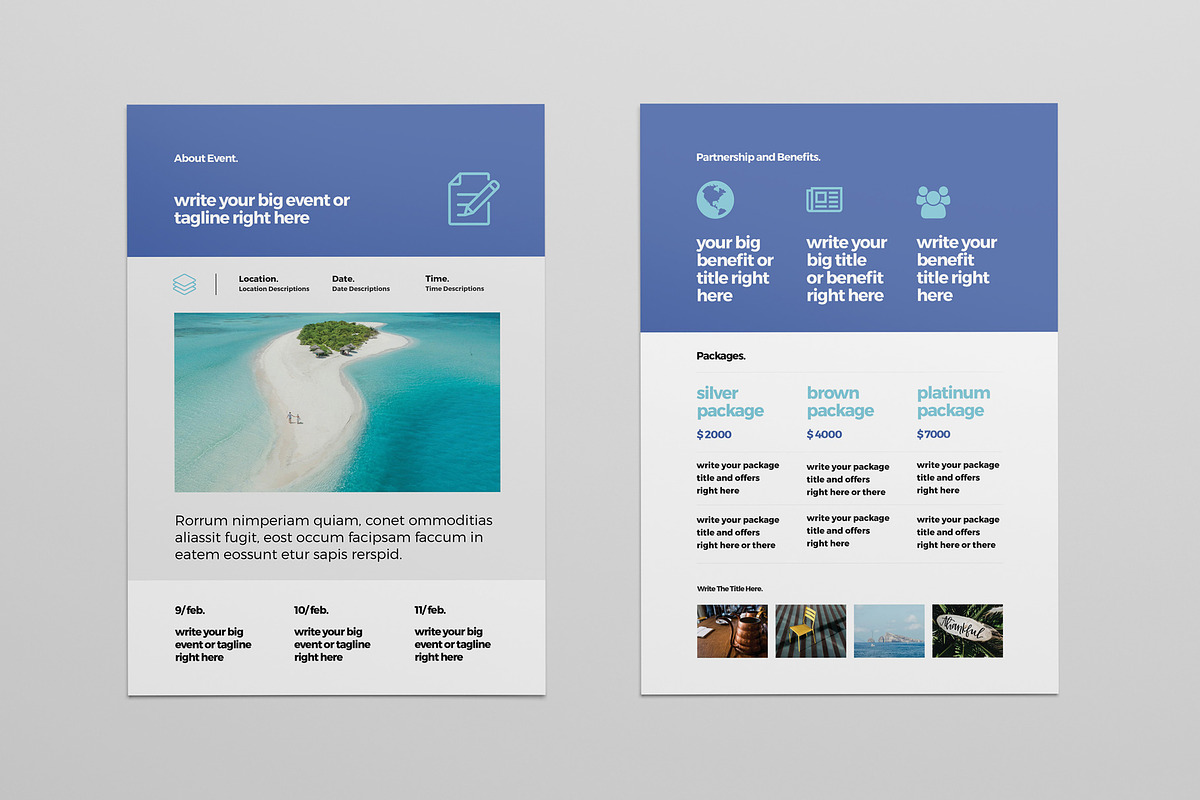This screenshot has height=800, width=1200.
Task: Click the stacked layers icon beside Location
Action: [184, 284]
